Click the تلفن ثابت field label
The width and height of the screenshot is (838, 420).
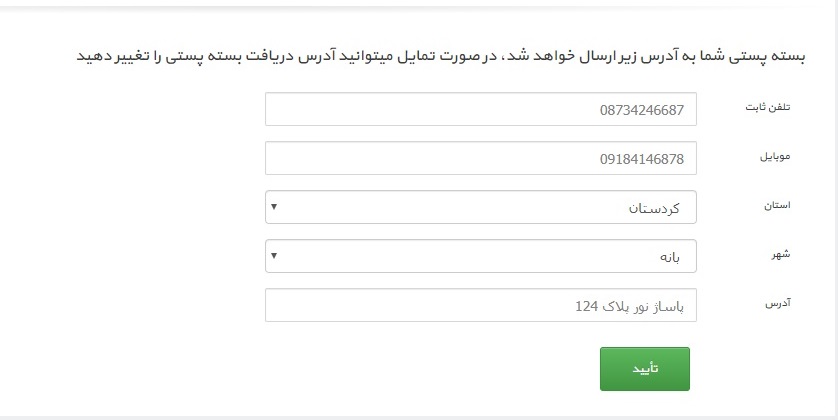click(x=767, y=107)
